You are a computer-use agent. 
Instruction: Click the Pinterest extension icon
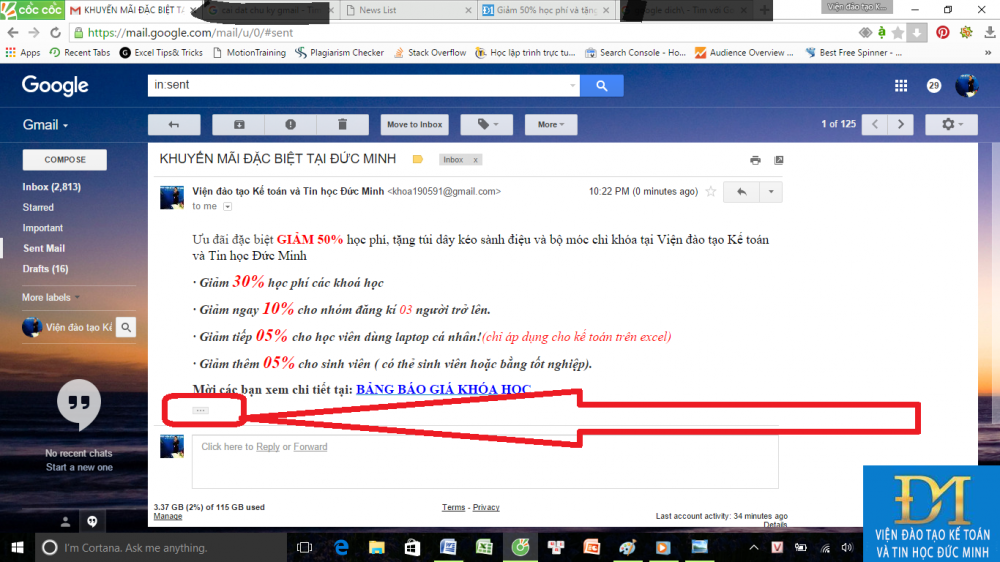(x=943, y=33)
